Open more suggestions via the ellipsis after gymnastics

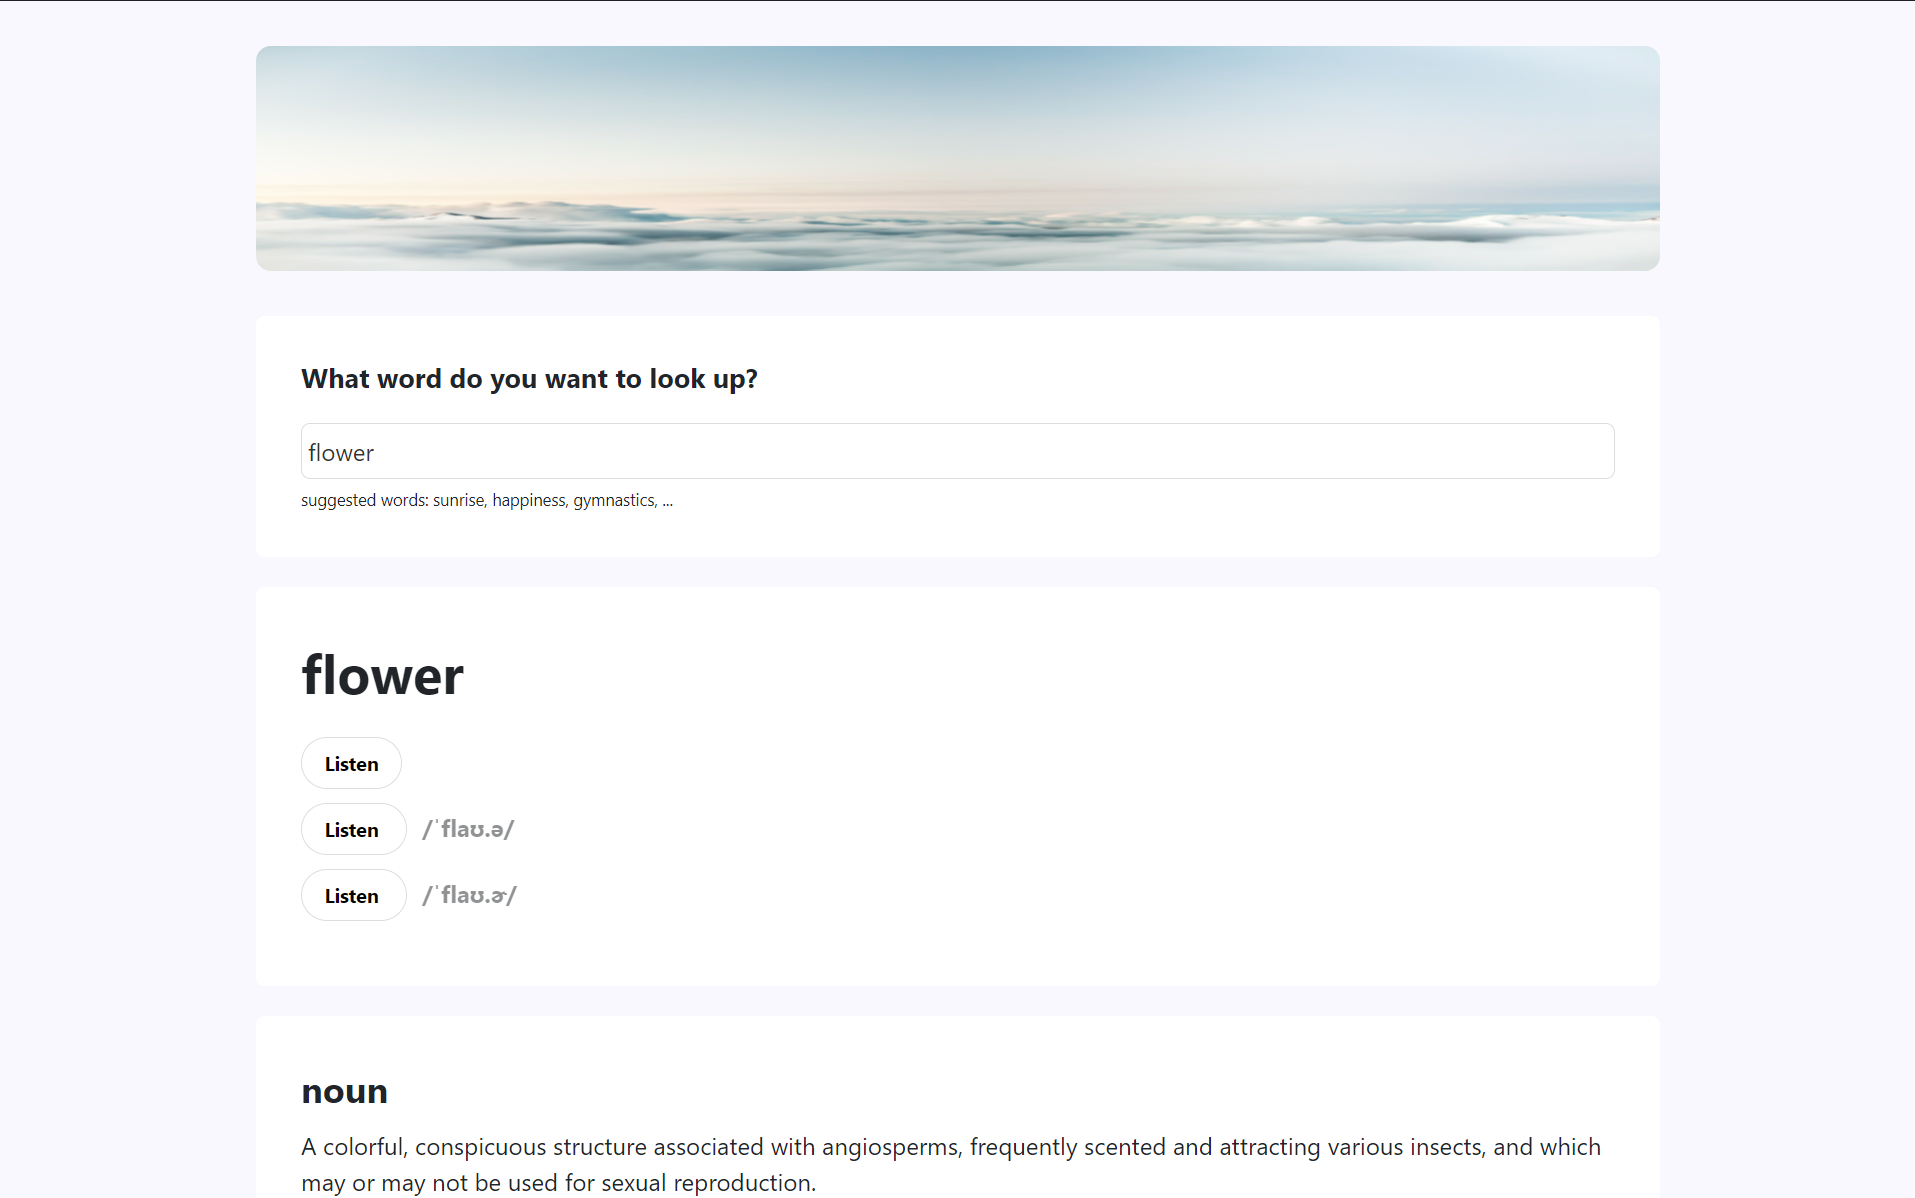point(668,500)
